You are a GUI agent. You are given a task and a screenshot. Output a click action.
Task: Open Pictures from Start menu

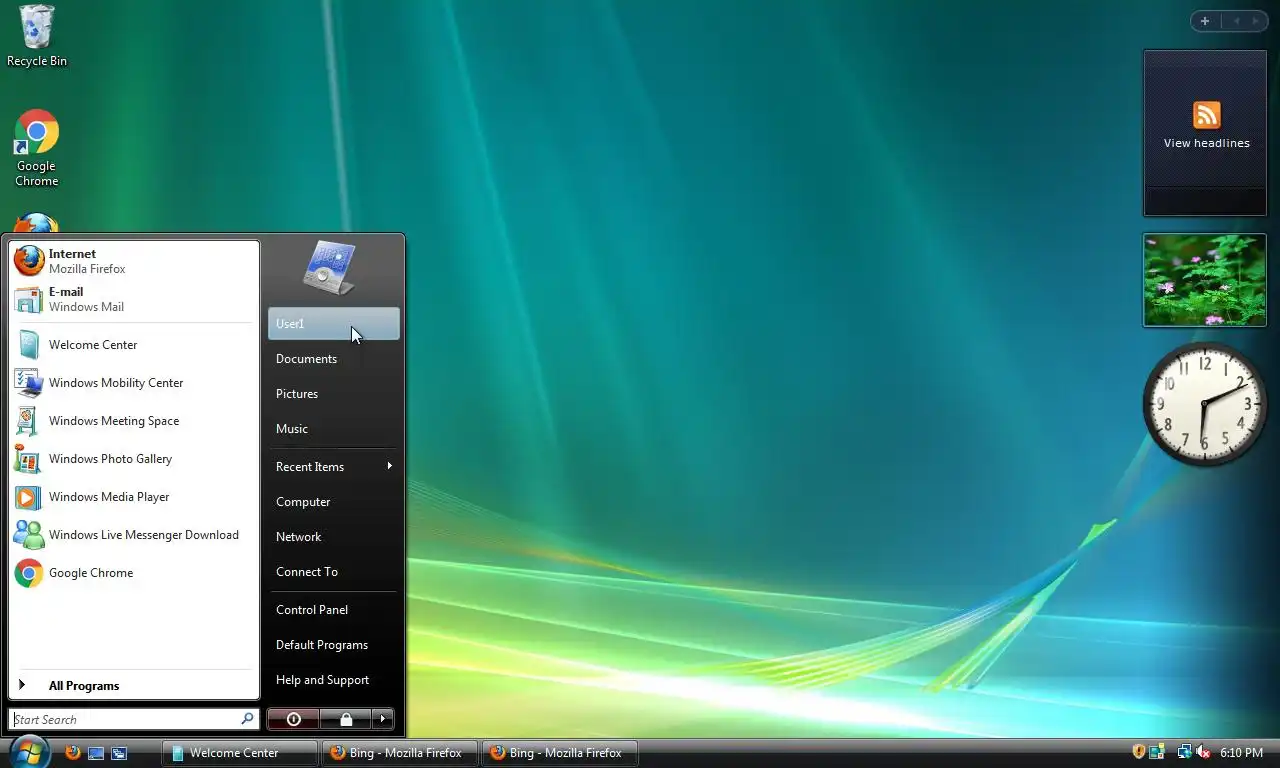coord(333,394)
